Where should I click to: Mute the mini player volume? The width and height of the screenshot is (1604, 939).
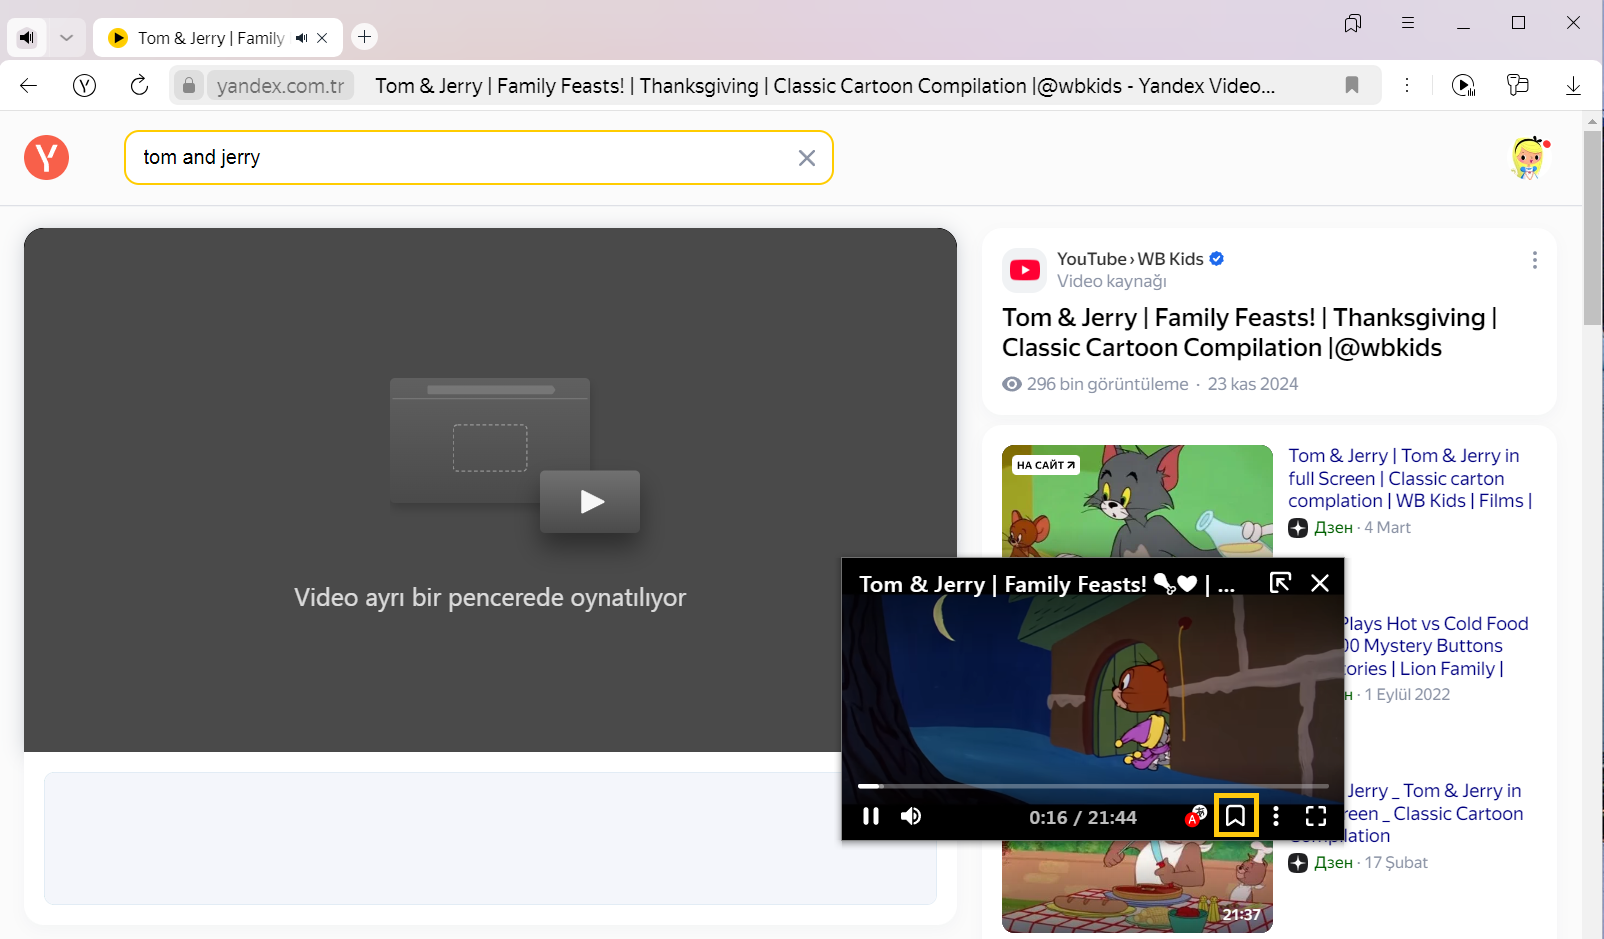tap(911, 816)
